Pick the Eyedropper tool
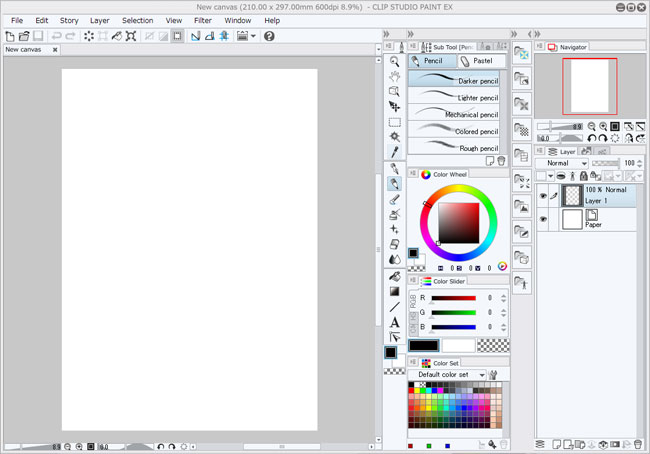This screenshot has width=650, height=454. click(395, 152)
